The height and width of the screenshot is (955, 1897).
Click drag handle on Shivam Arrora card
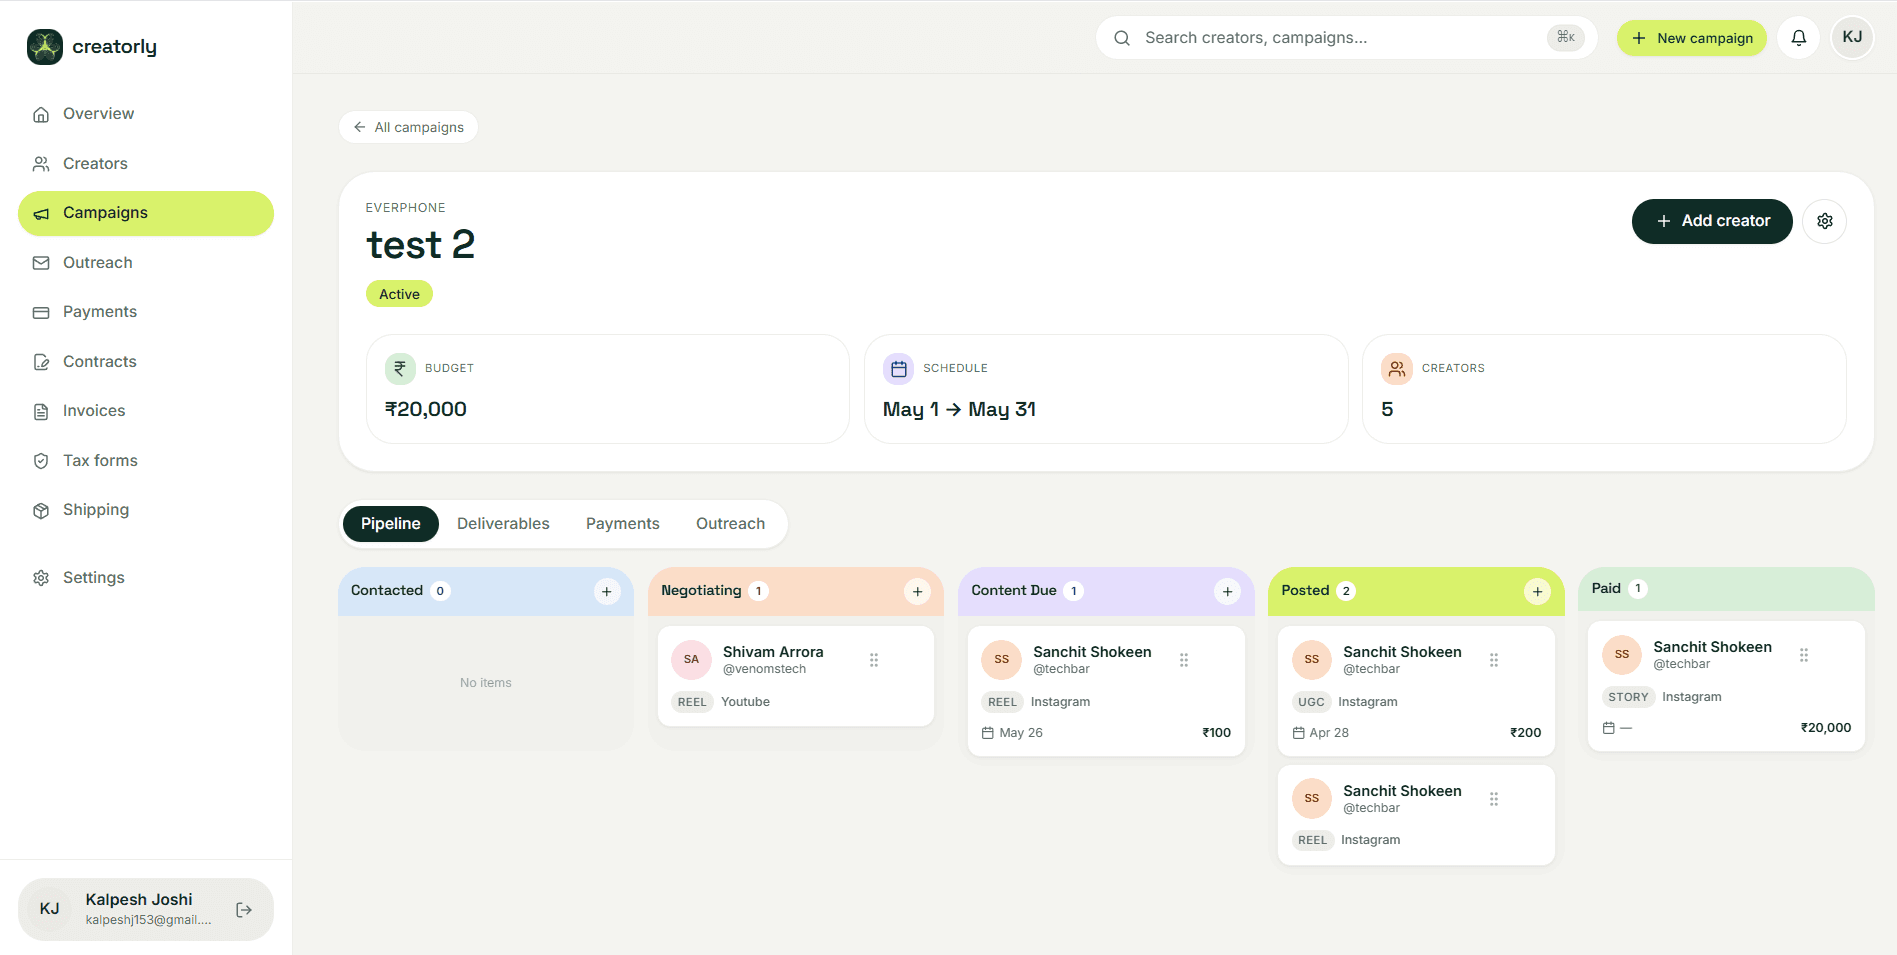click(874, 660)
